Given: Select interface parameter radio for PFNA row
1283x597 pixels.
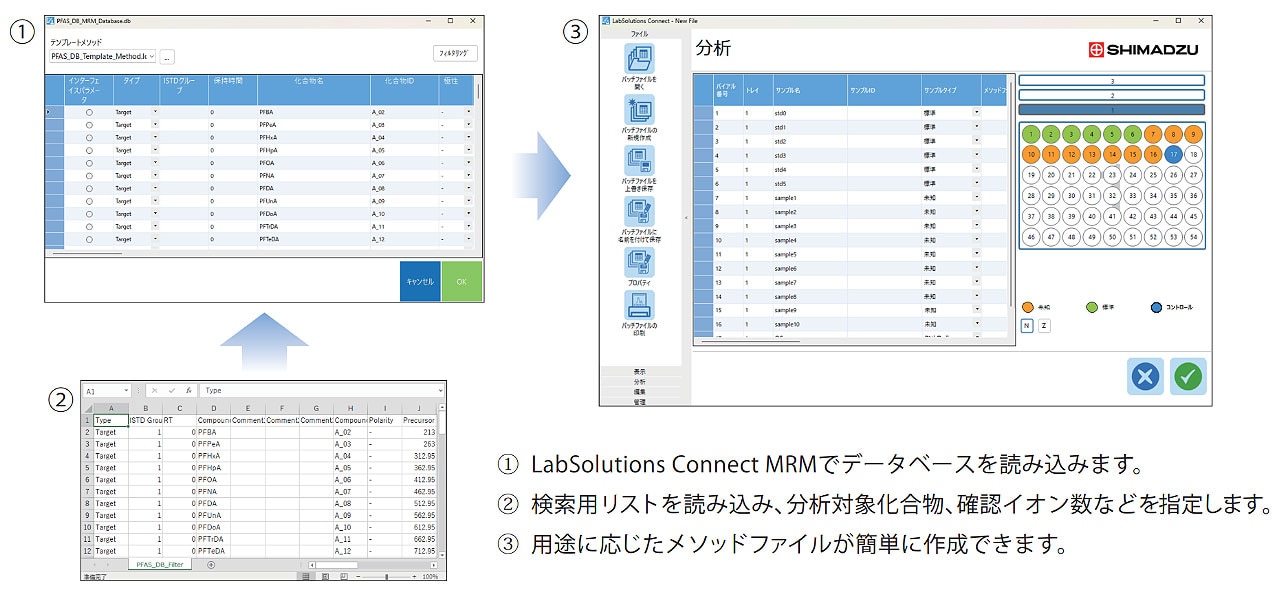Looking at the screenshot, I should (89, 176).
